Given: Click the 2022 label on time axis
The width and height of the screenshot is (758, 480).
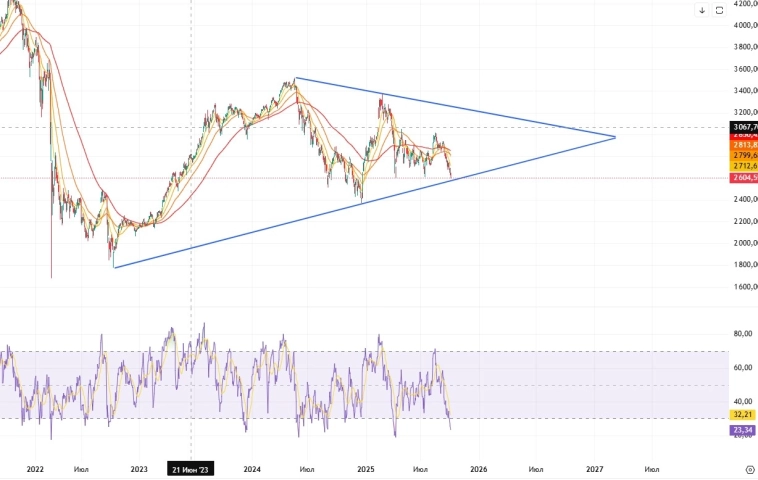Looking at the screenshot, I should click(x=35, y=469).
